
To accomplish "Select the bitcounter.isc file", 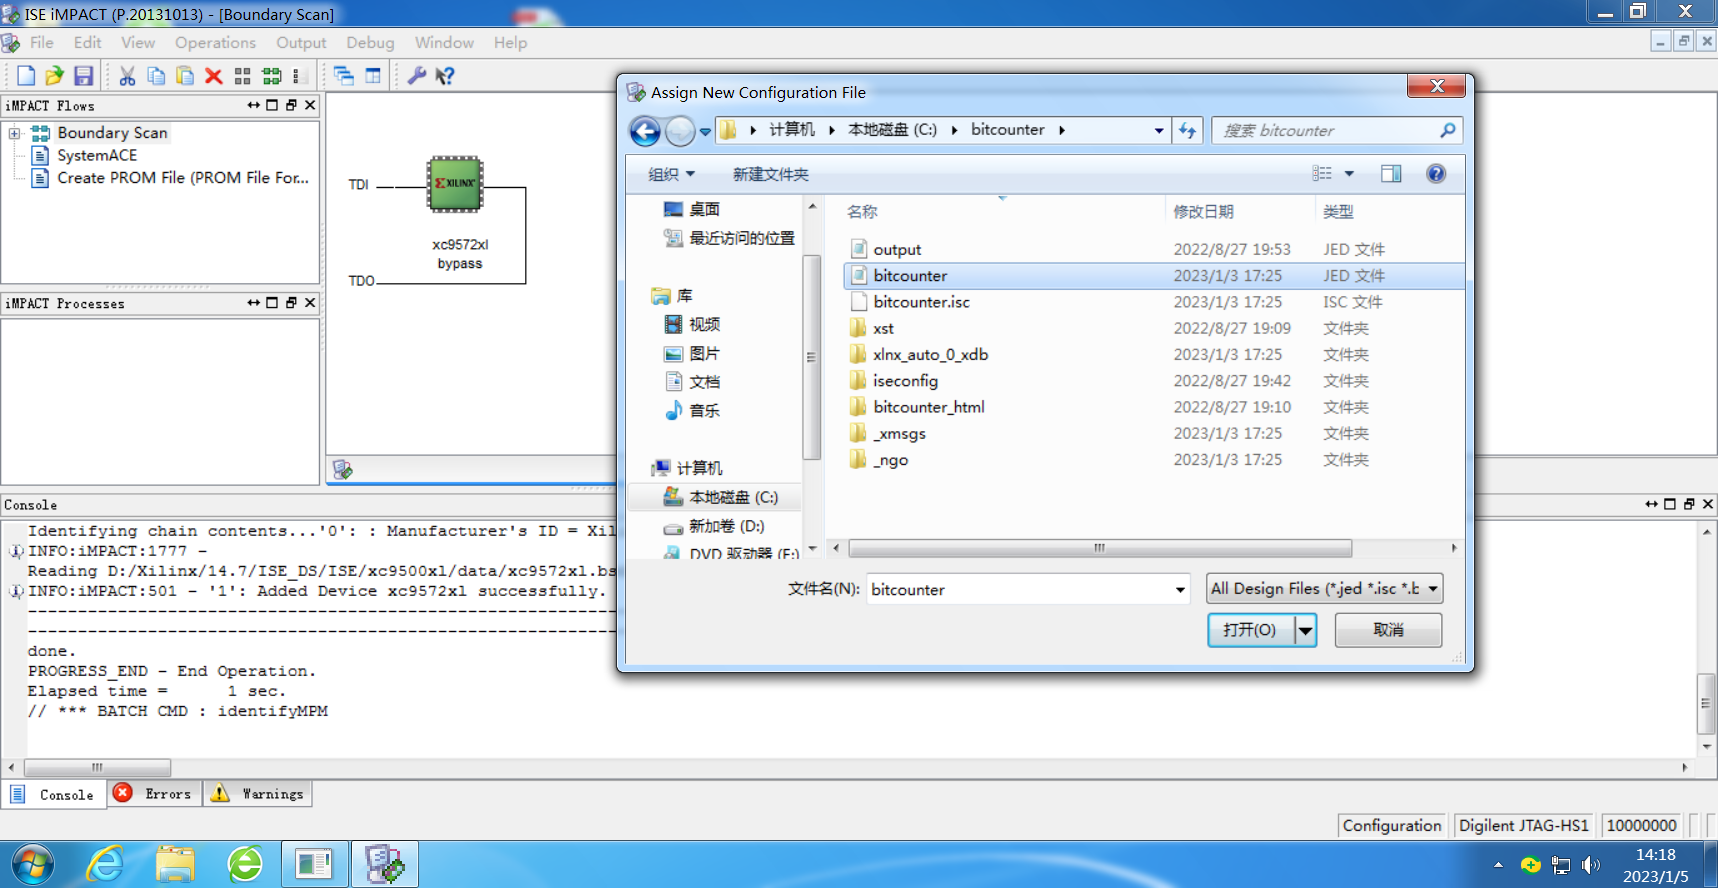I will [921, 302].
